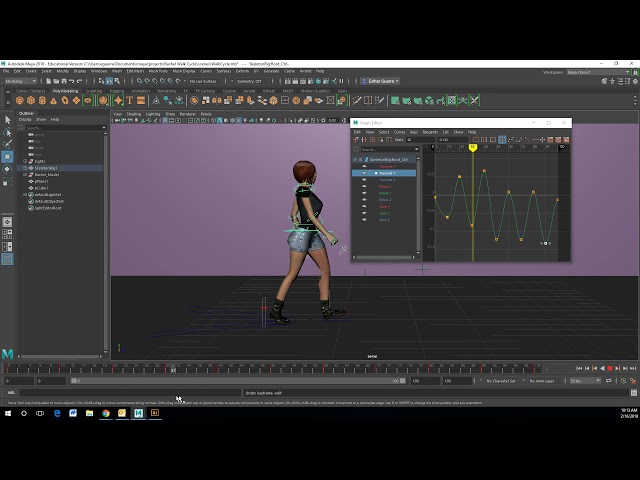Click the polygon cylinder shelf icon

pos(42,100)
